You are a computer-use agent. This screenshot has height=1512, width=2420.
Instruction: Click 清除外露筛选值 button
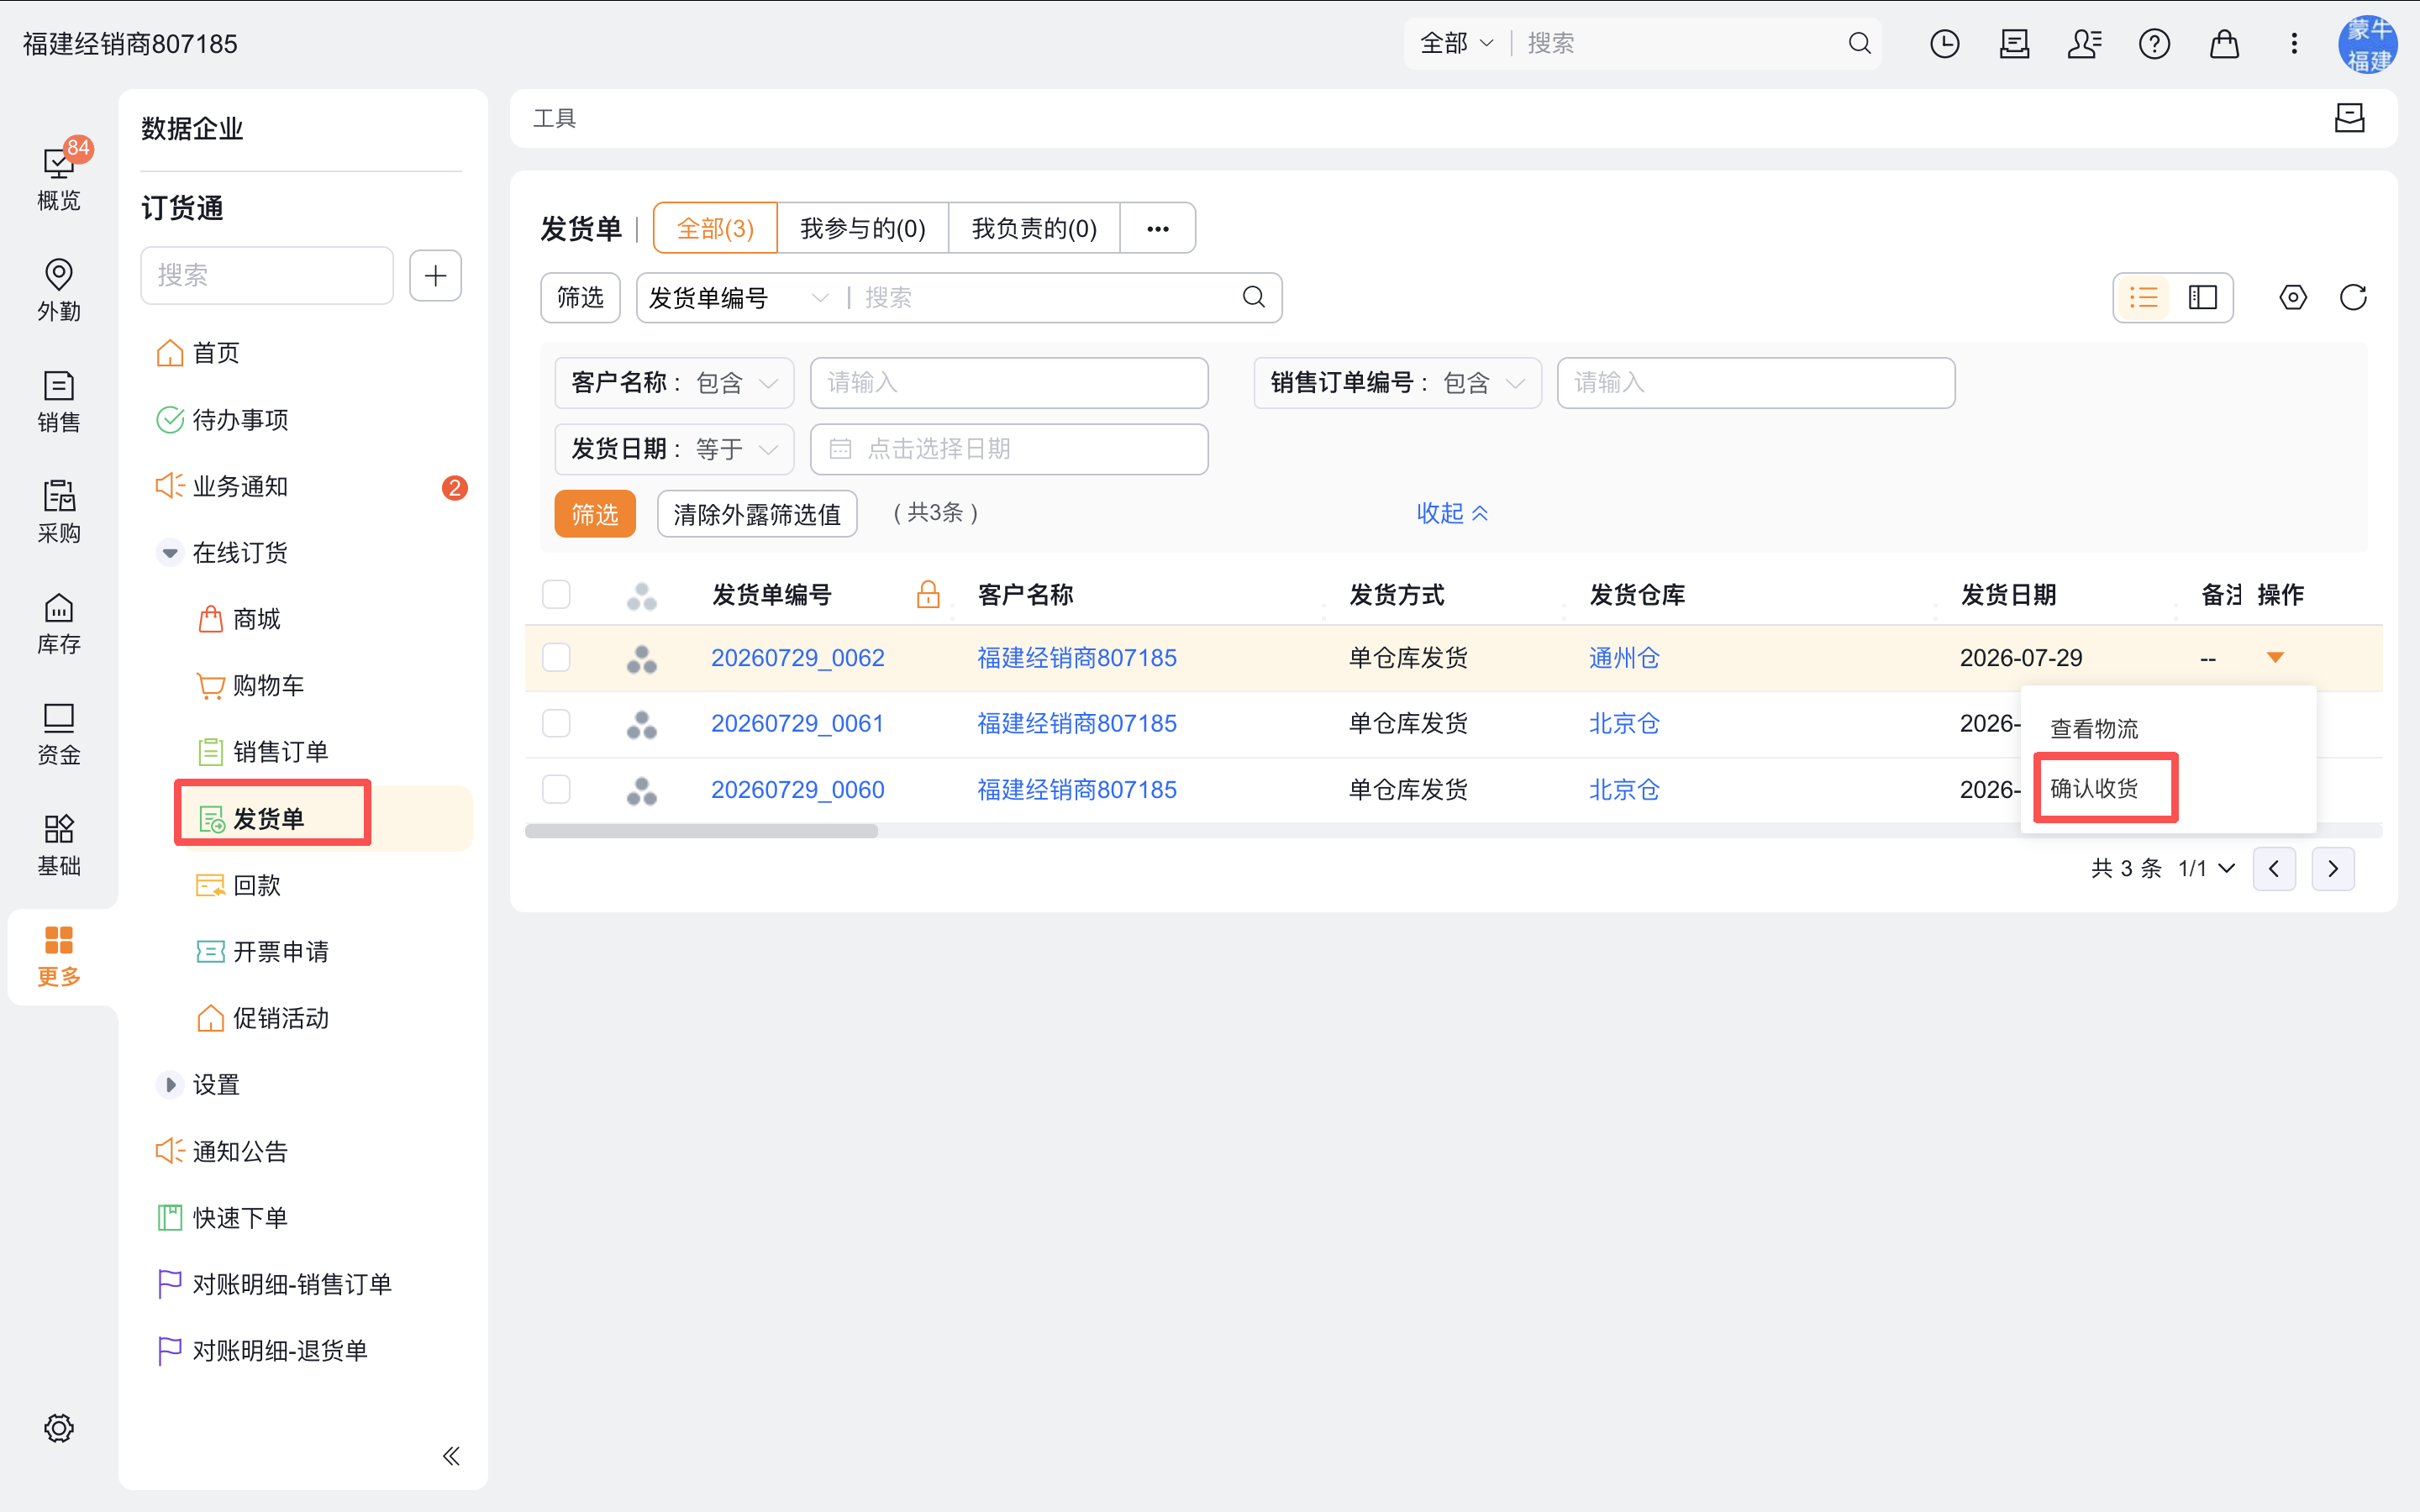(x=757, y=514)
